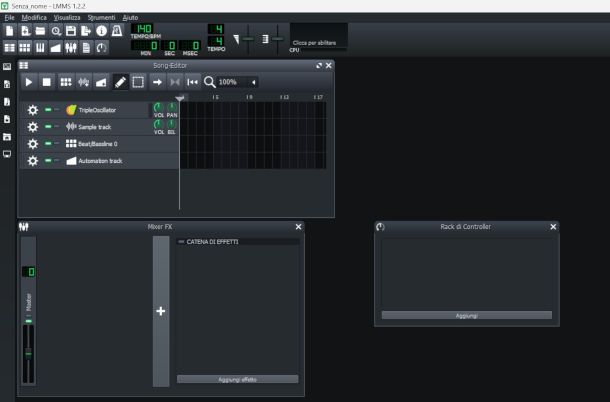This screenshot has height=402, width=610.
Task: Open the Strumenti menu
Action: pos(101,18)
